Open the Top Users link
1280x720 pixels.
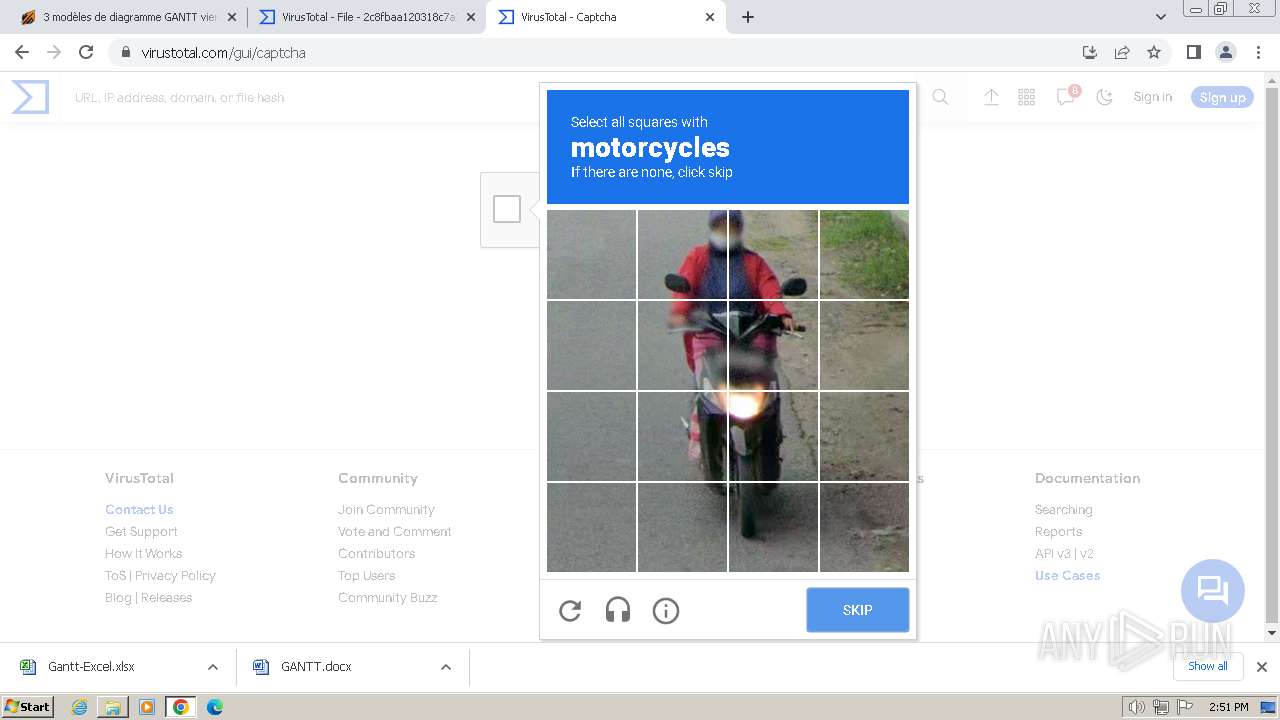click(x=366, y=575)
